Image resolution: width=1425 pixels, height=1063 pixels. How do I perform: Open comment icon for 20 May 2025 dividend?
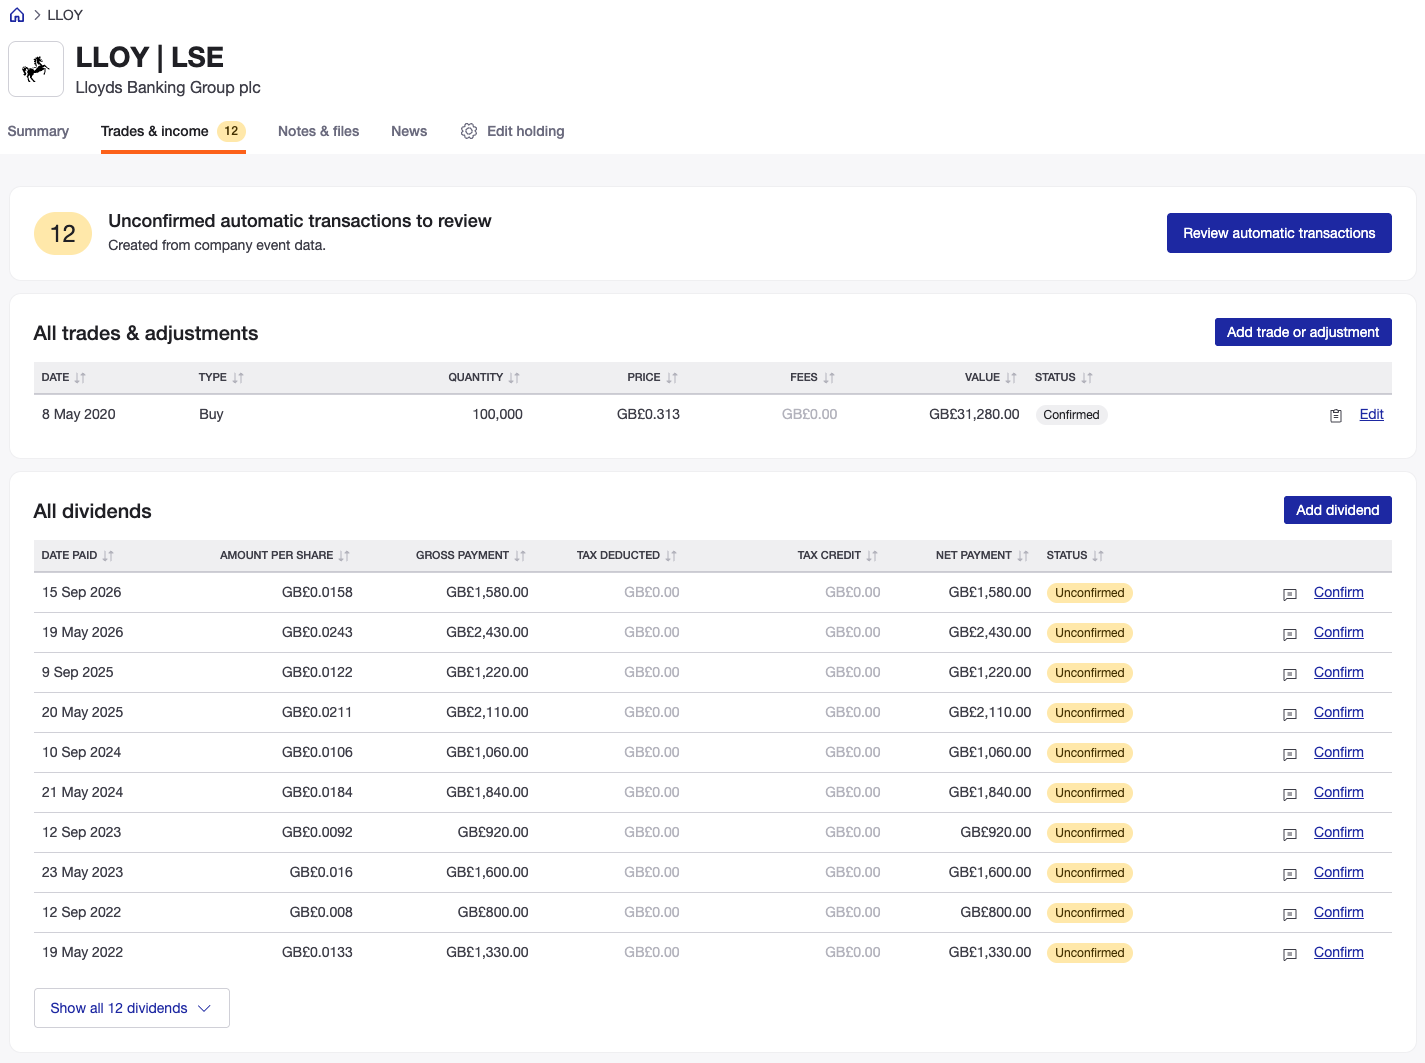[1290, 714]
